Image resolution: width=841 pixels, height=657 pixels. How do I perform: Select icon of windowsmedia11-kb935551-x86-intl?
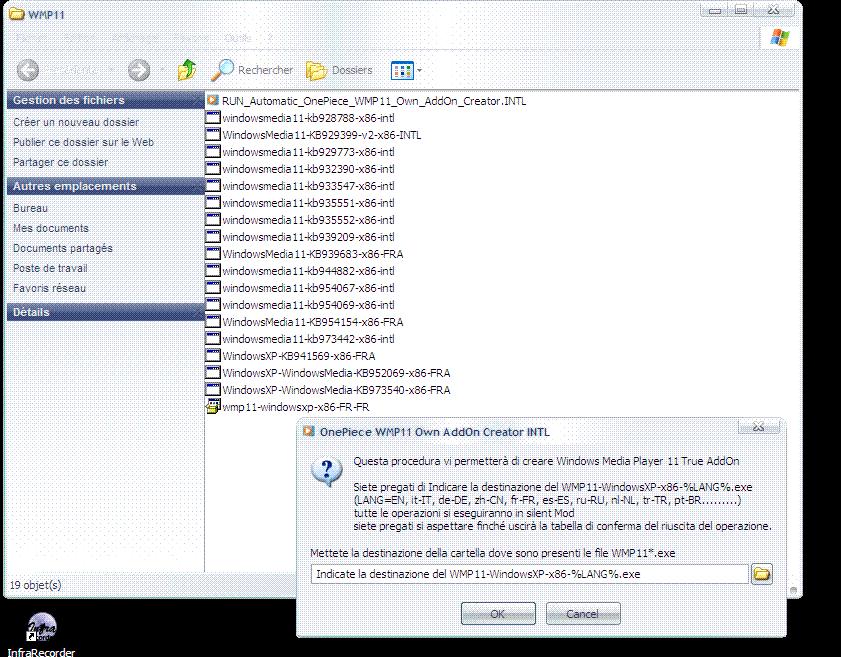pos(213,203)
